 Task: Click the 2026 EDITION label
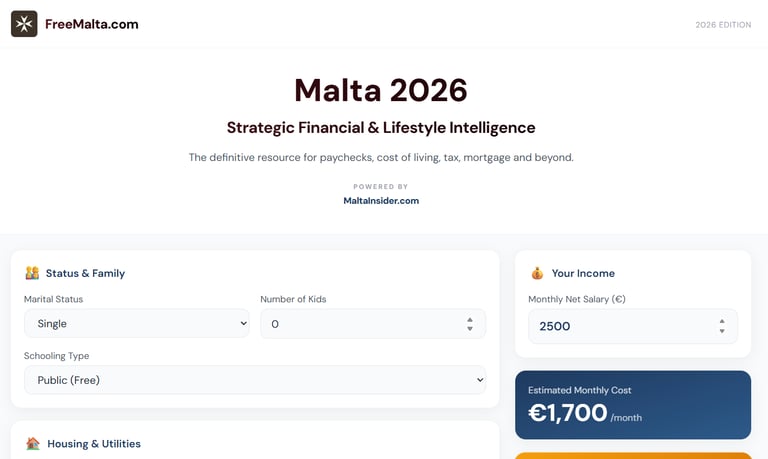pyautogui.click(x=723, y=25)
